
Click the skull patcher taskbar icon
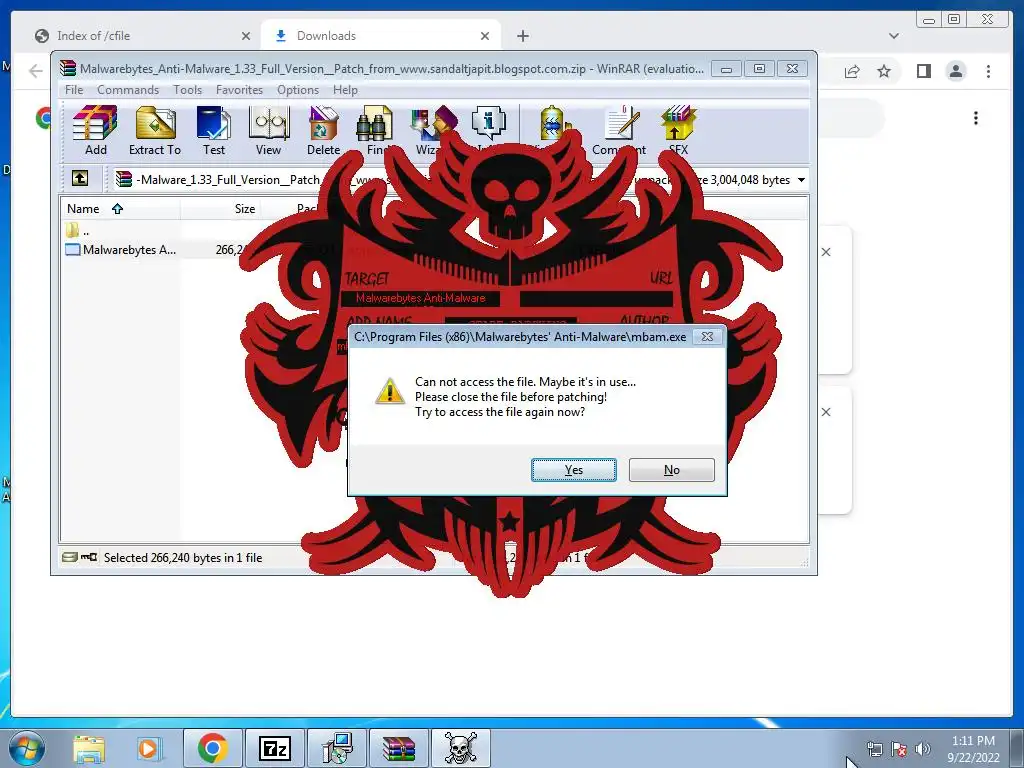460,748
